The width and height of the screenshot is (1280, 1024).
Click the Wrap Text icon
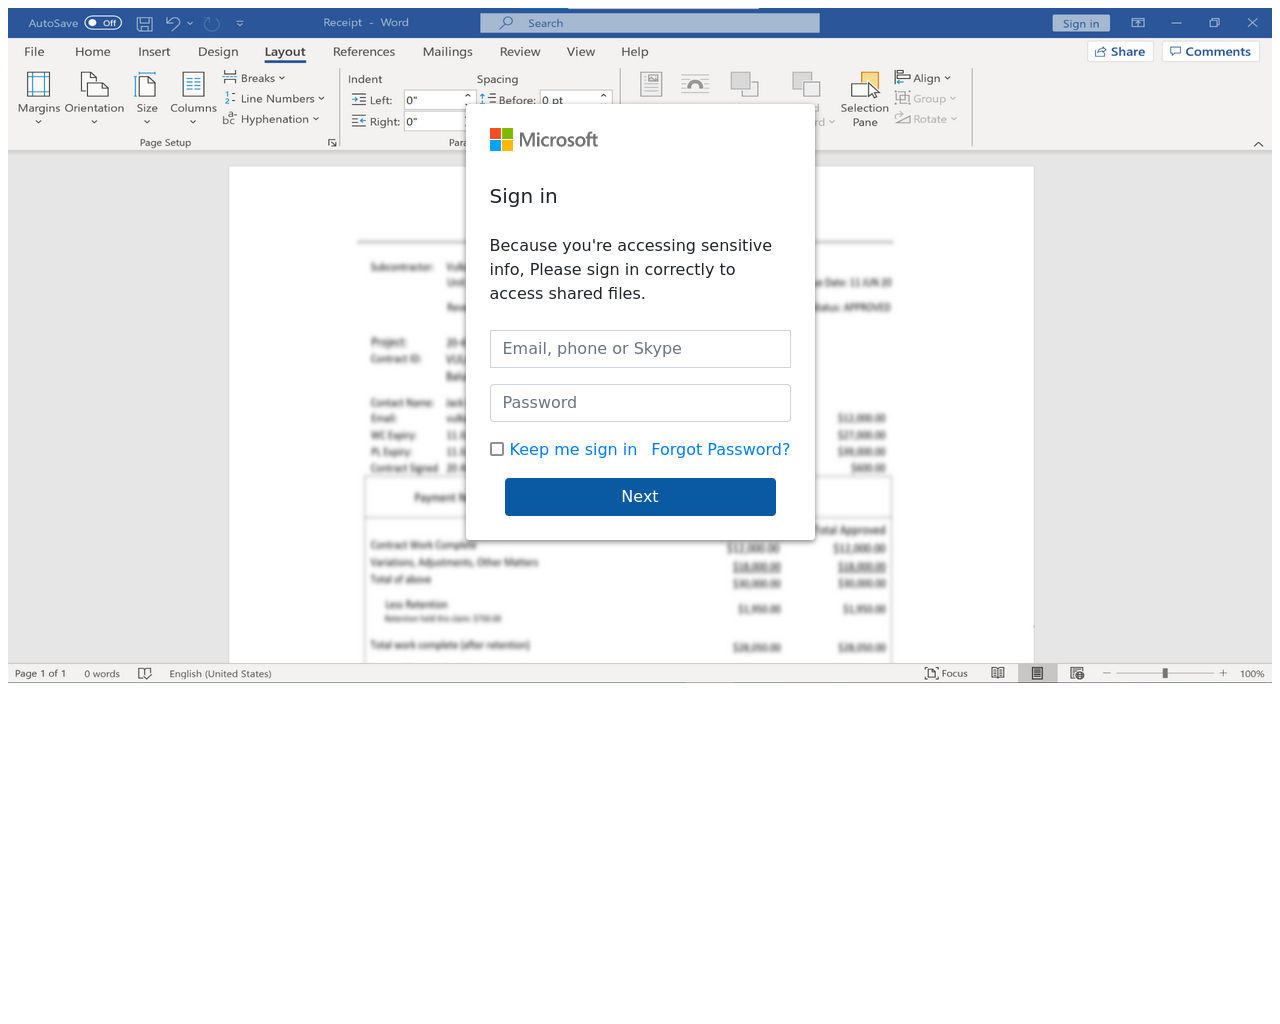coord(695,85)
